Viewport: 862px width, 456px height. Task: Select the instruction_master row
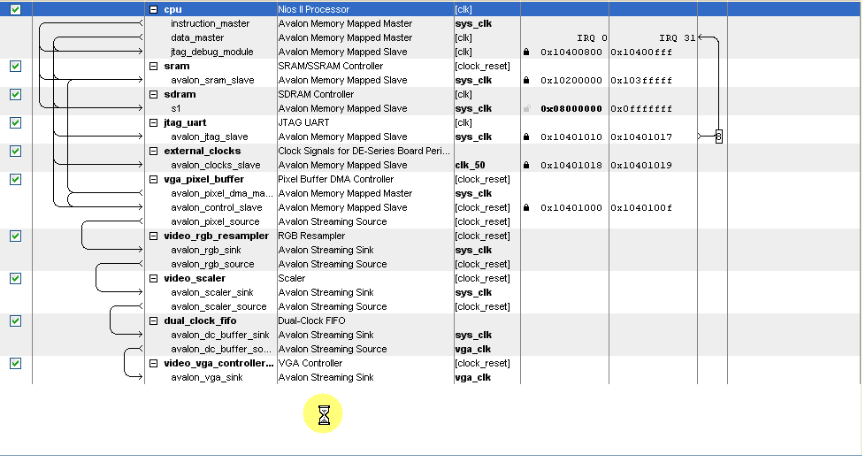click(209, 24)
